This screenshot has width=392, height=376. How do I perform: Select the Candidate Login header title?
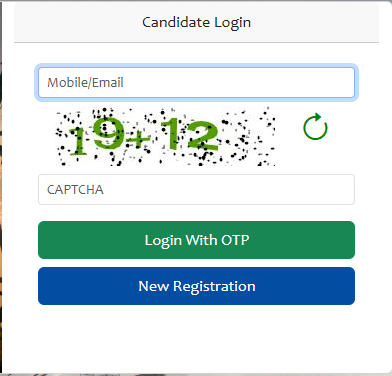coord(196,22)
